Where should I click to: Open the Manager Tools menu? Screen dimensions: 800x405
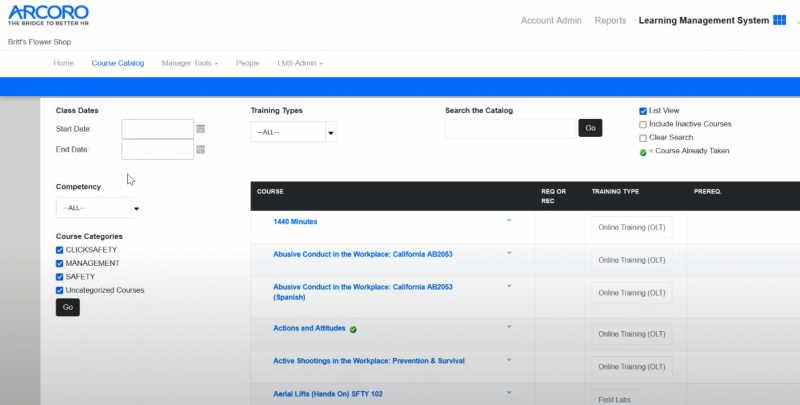point(190,63)
